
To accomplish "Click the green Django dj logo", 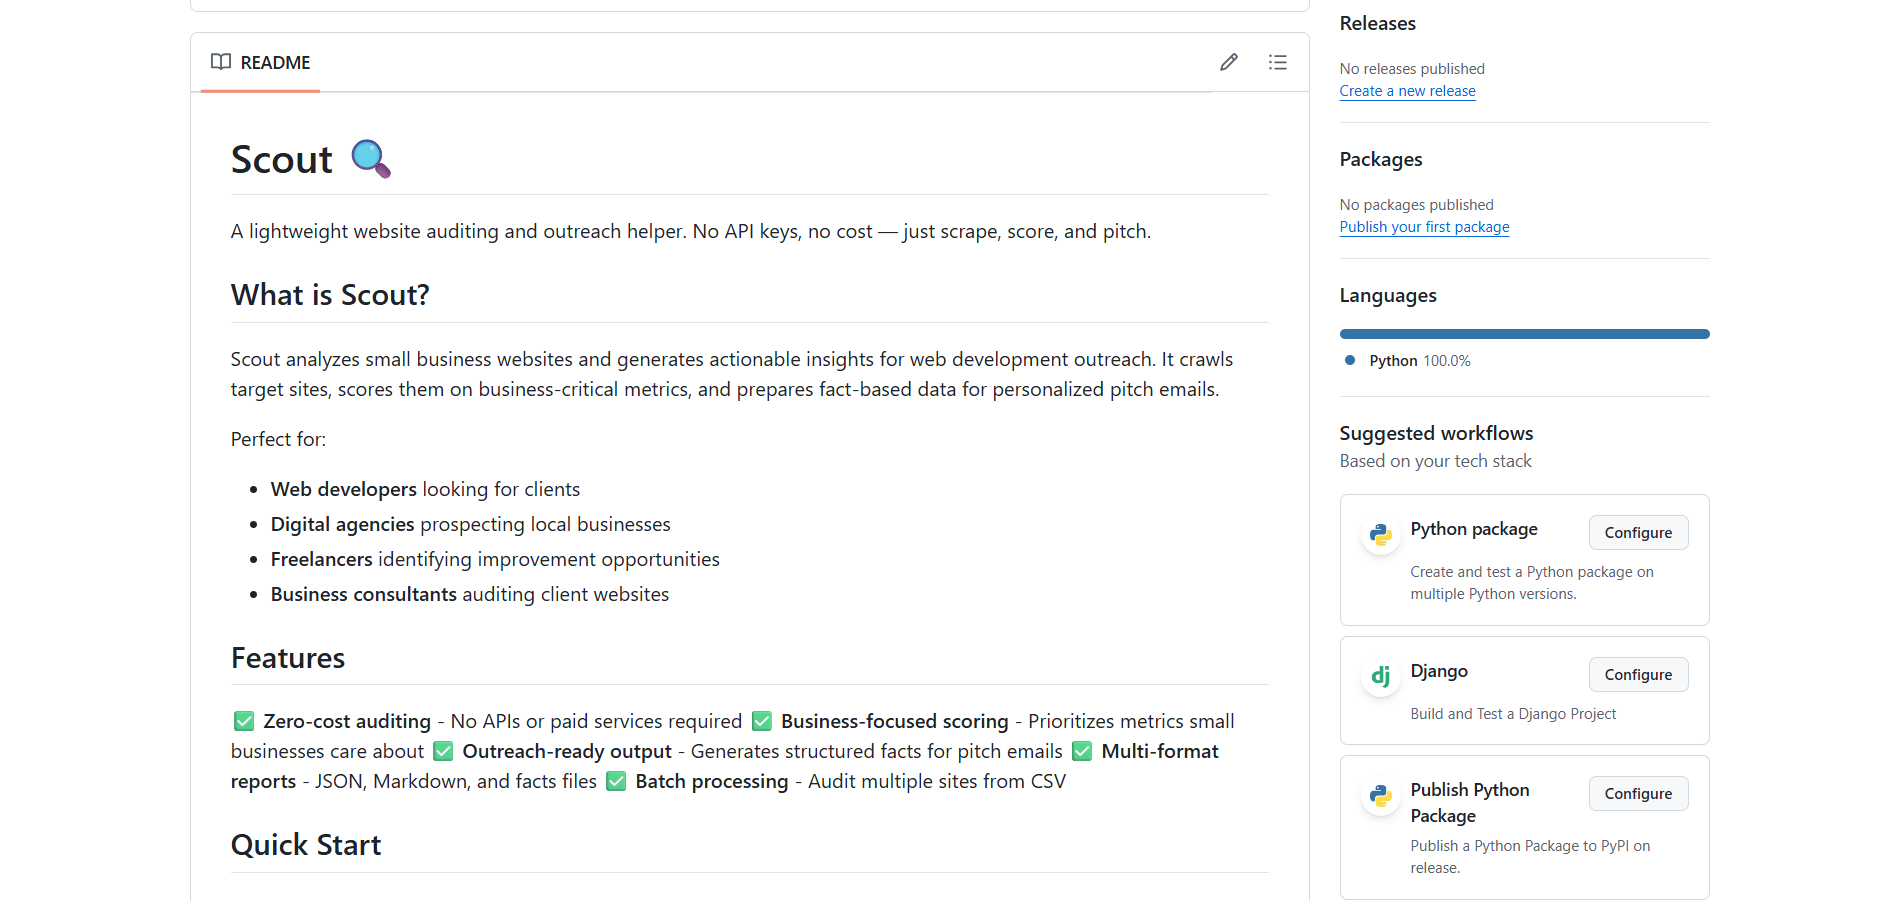I will (1381, 677).
